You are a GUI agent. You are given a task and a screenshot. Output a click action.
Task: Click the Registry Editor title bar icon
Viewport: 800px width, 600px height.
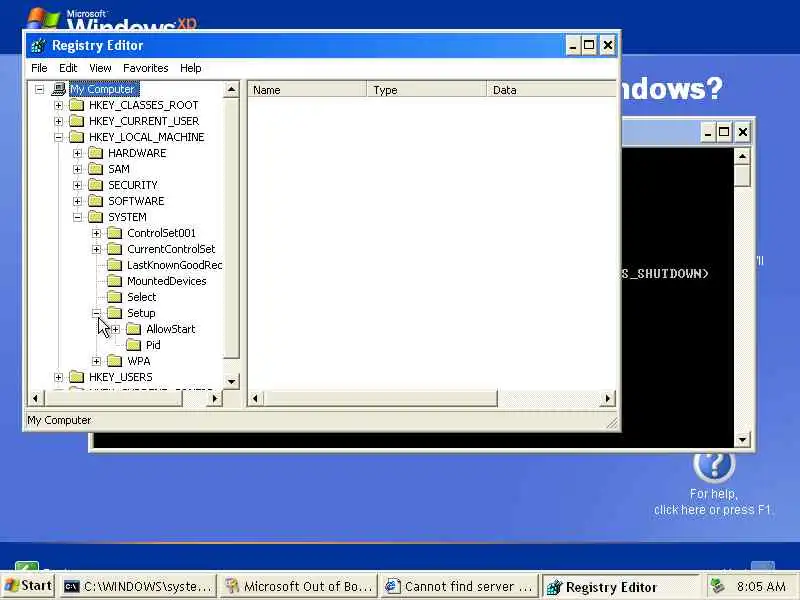coord(38,45)
